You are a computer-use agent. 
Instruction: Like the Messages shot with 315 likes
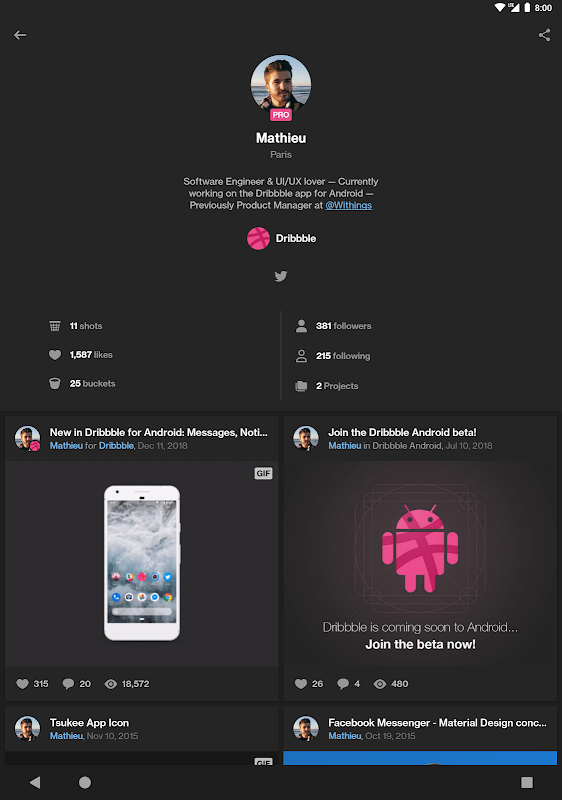click(22, 684)
